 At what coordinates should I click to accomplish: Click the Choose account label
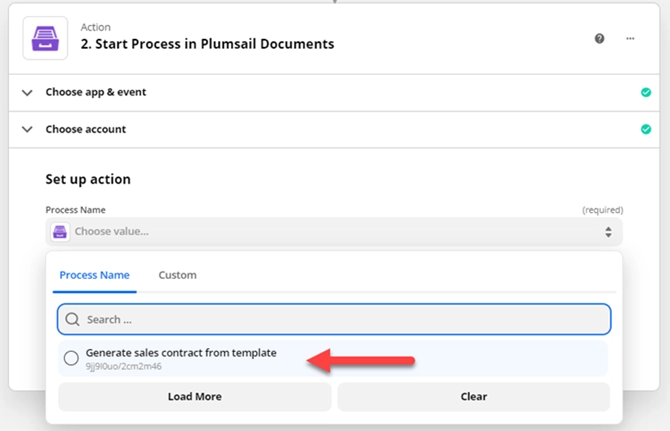(x=85, y=129)
